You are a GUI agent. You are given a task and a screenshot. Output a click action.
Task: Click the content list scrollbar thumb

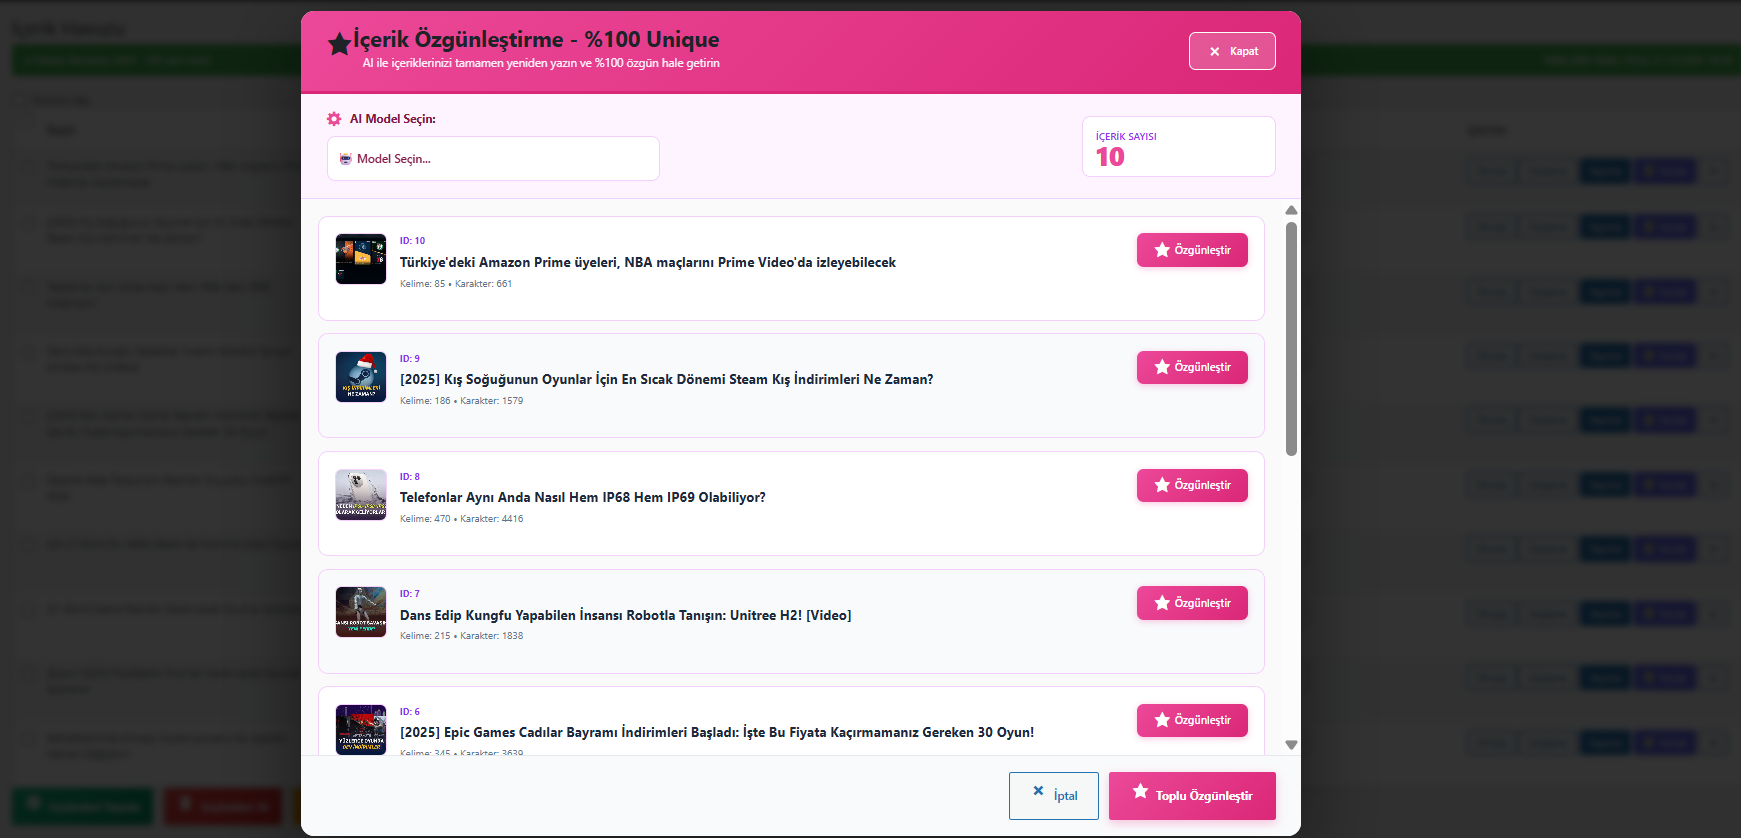tap(1291, 339)
